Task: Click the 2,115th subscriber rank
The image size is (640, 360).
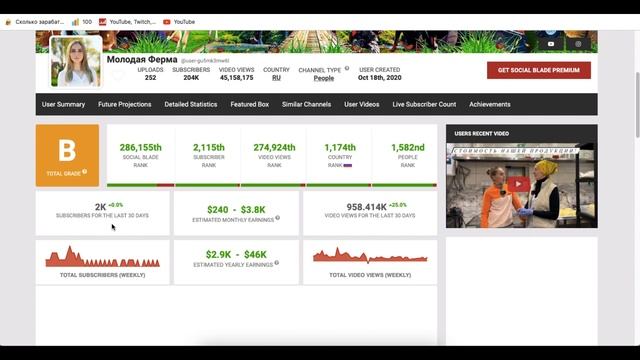Action: 209,147
